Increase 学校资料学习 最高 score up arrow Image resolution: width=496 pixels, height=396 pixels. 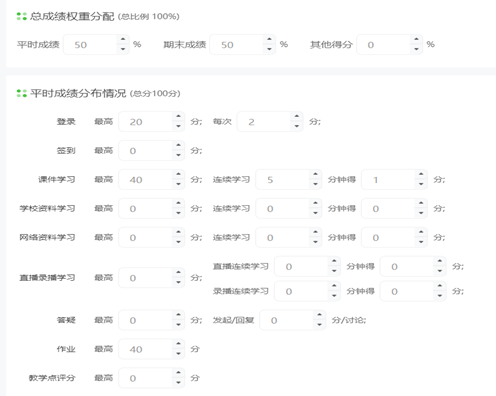pyautogui.click(x=178, y=204)
